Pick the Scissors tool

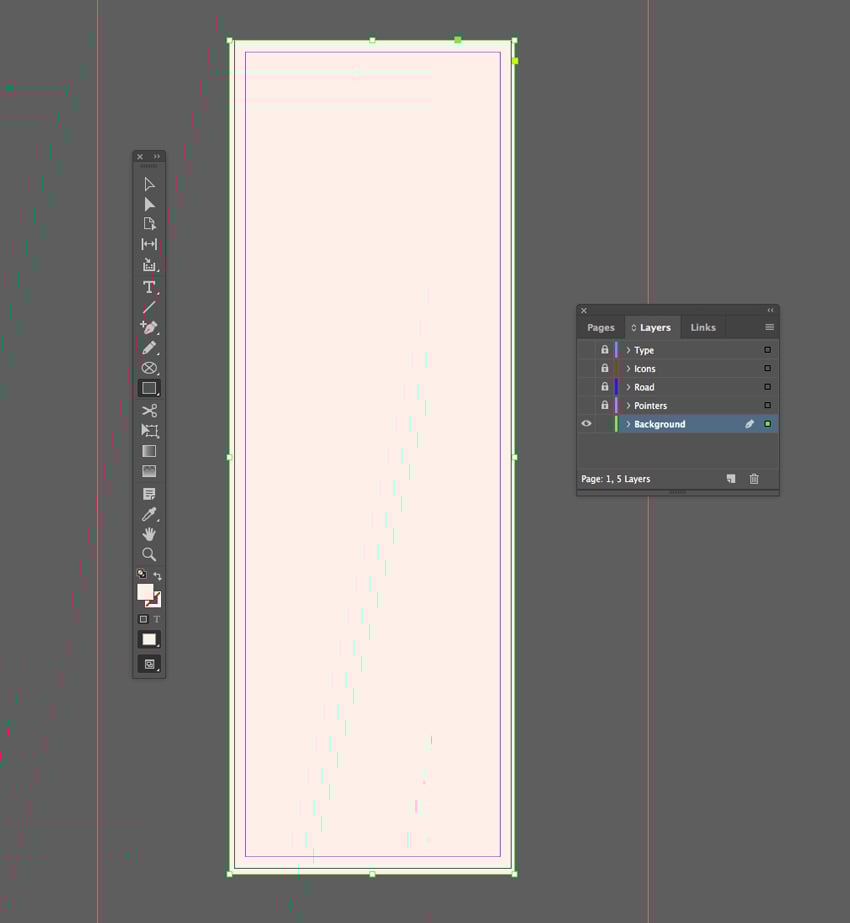tap(148, 411)
